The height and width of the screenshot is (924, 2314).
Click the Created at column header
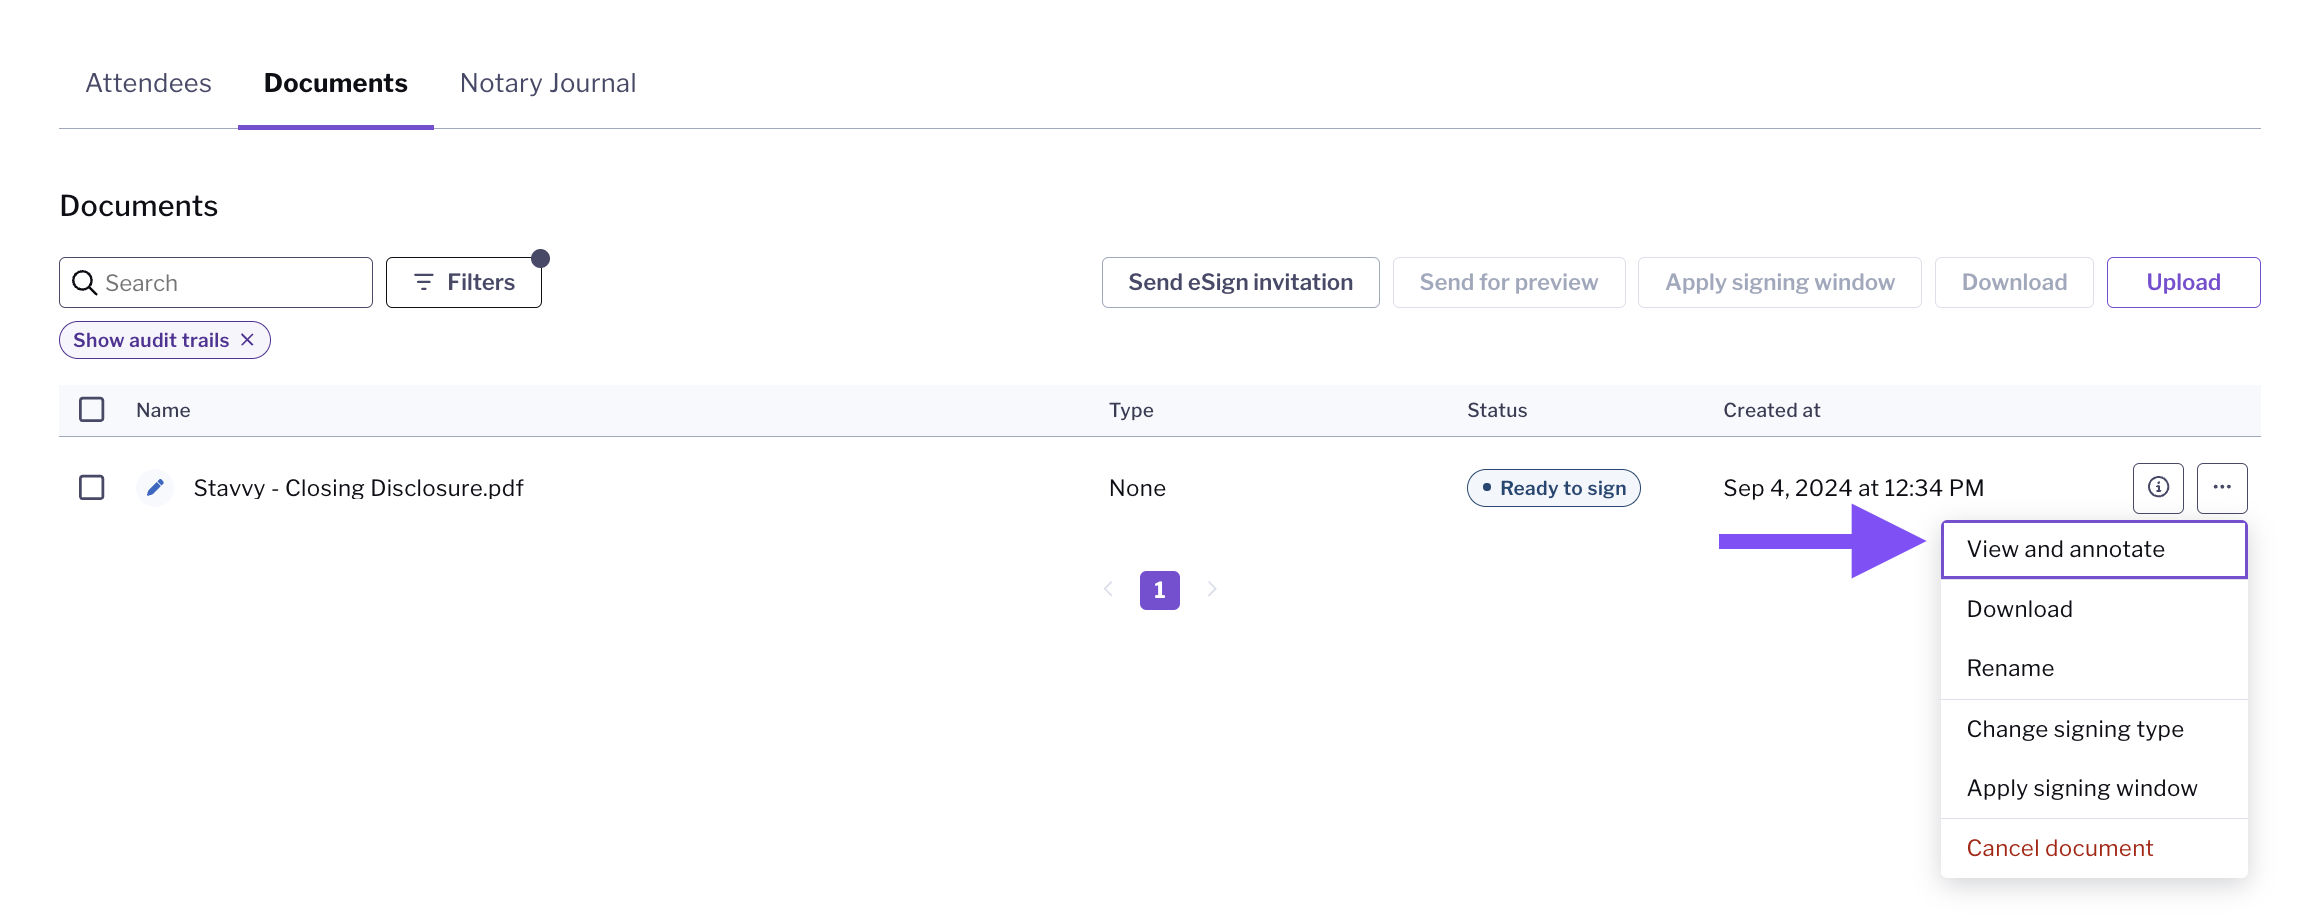tap(1772, 410)
